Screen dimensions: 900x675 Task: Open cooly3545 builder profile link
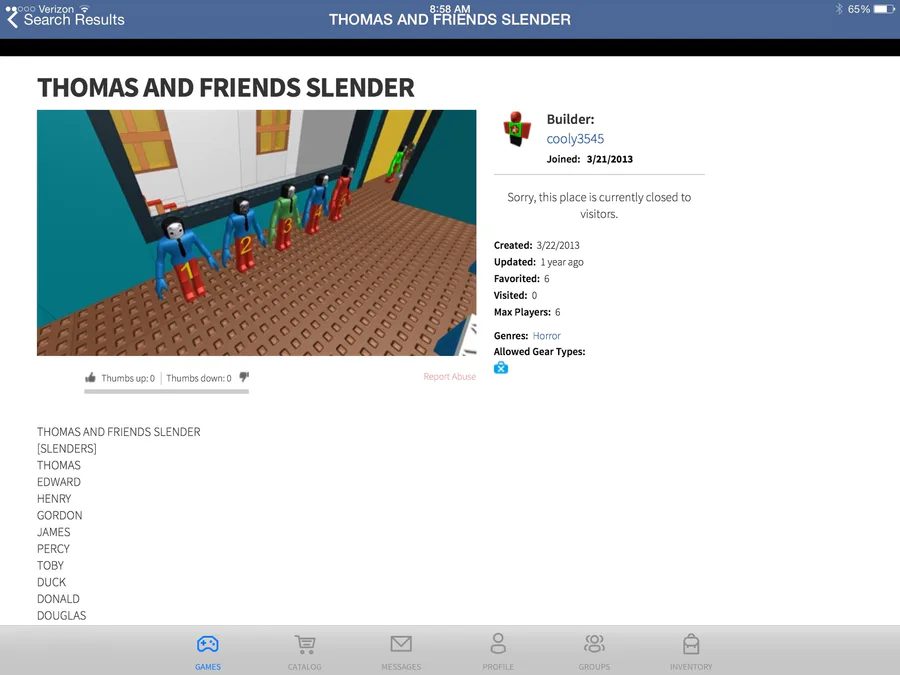click(x=575, y=139)
